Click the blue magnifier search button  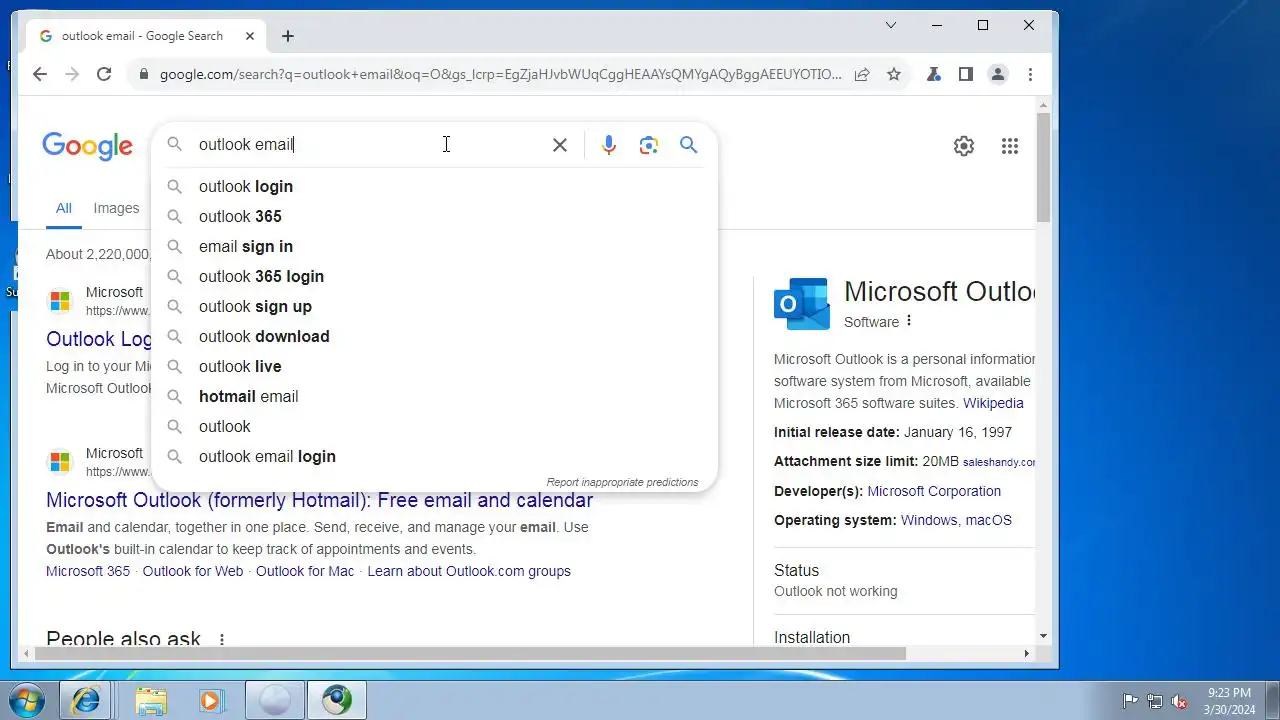pyautogui.click(x=689, y=145)
